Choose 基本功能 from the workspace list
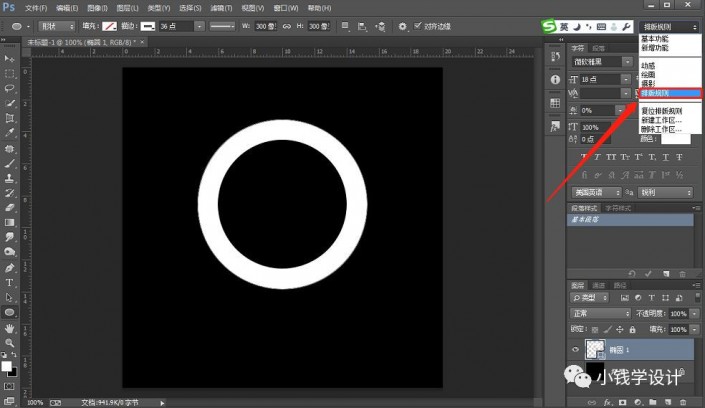705x408 pixels. click(x=655, y=39)
